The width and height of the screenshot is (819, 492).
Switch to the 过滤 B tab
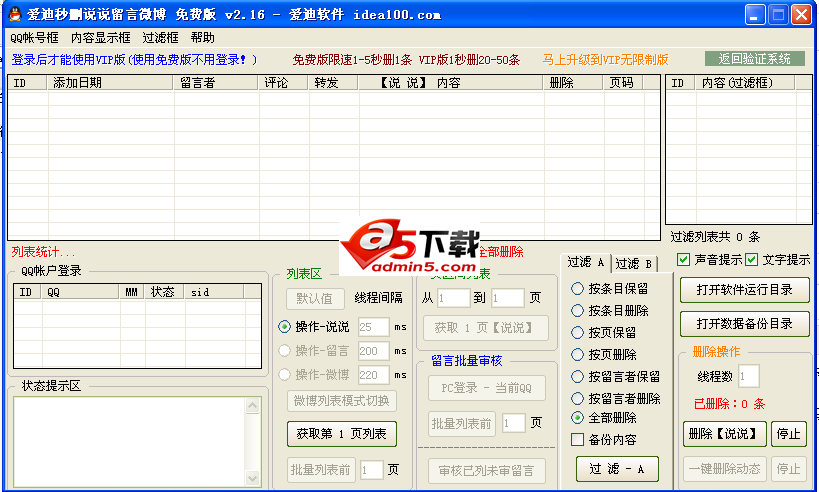[x=633, y=264]
